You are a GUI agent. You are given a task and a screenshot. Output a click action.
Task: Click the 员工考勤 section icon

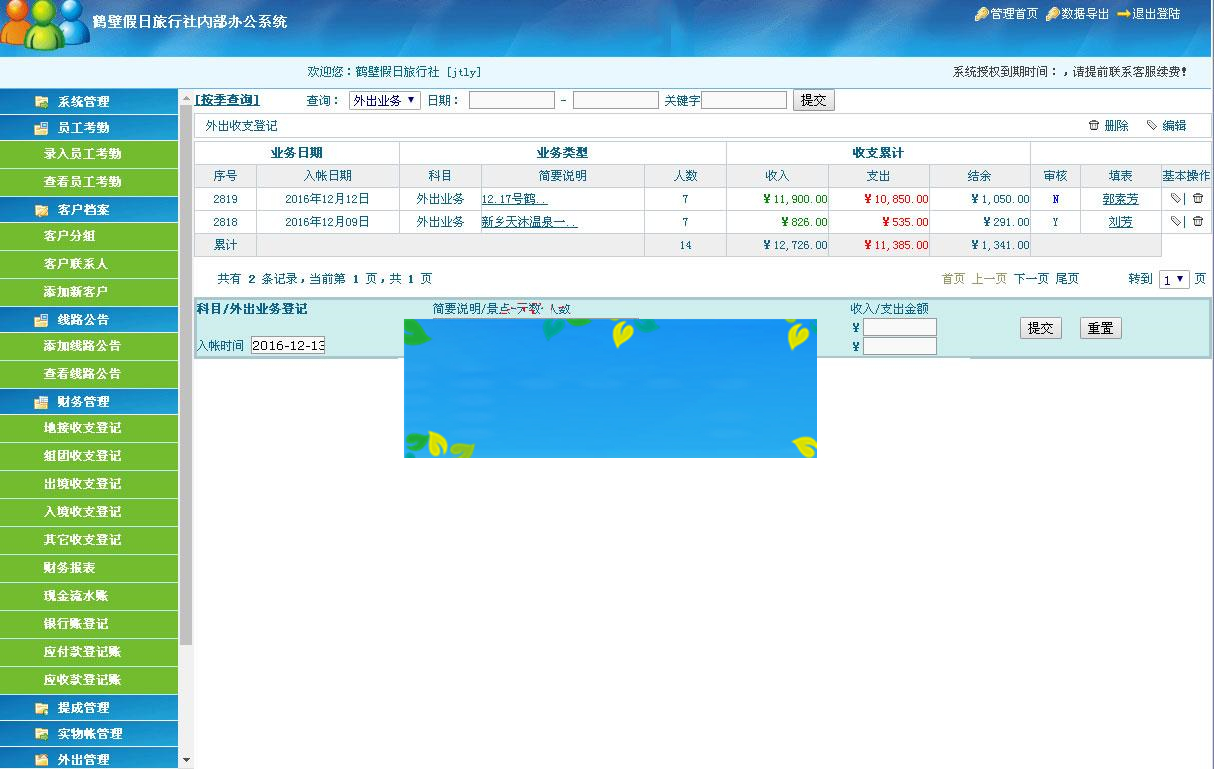click(x=40, y=127)
